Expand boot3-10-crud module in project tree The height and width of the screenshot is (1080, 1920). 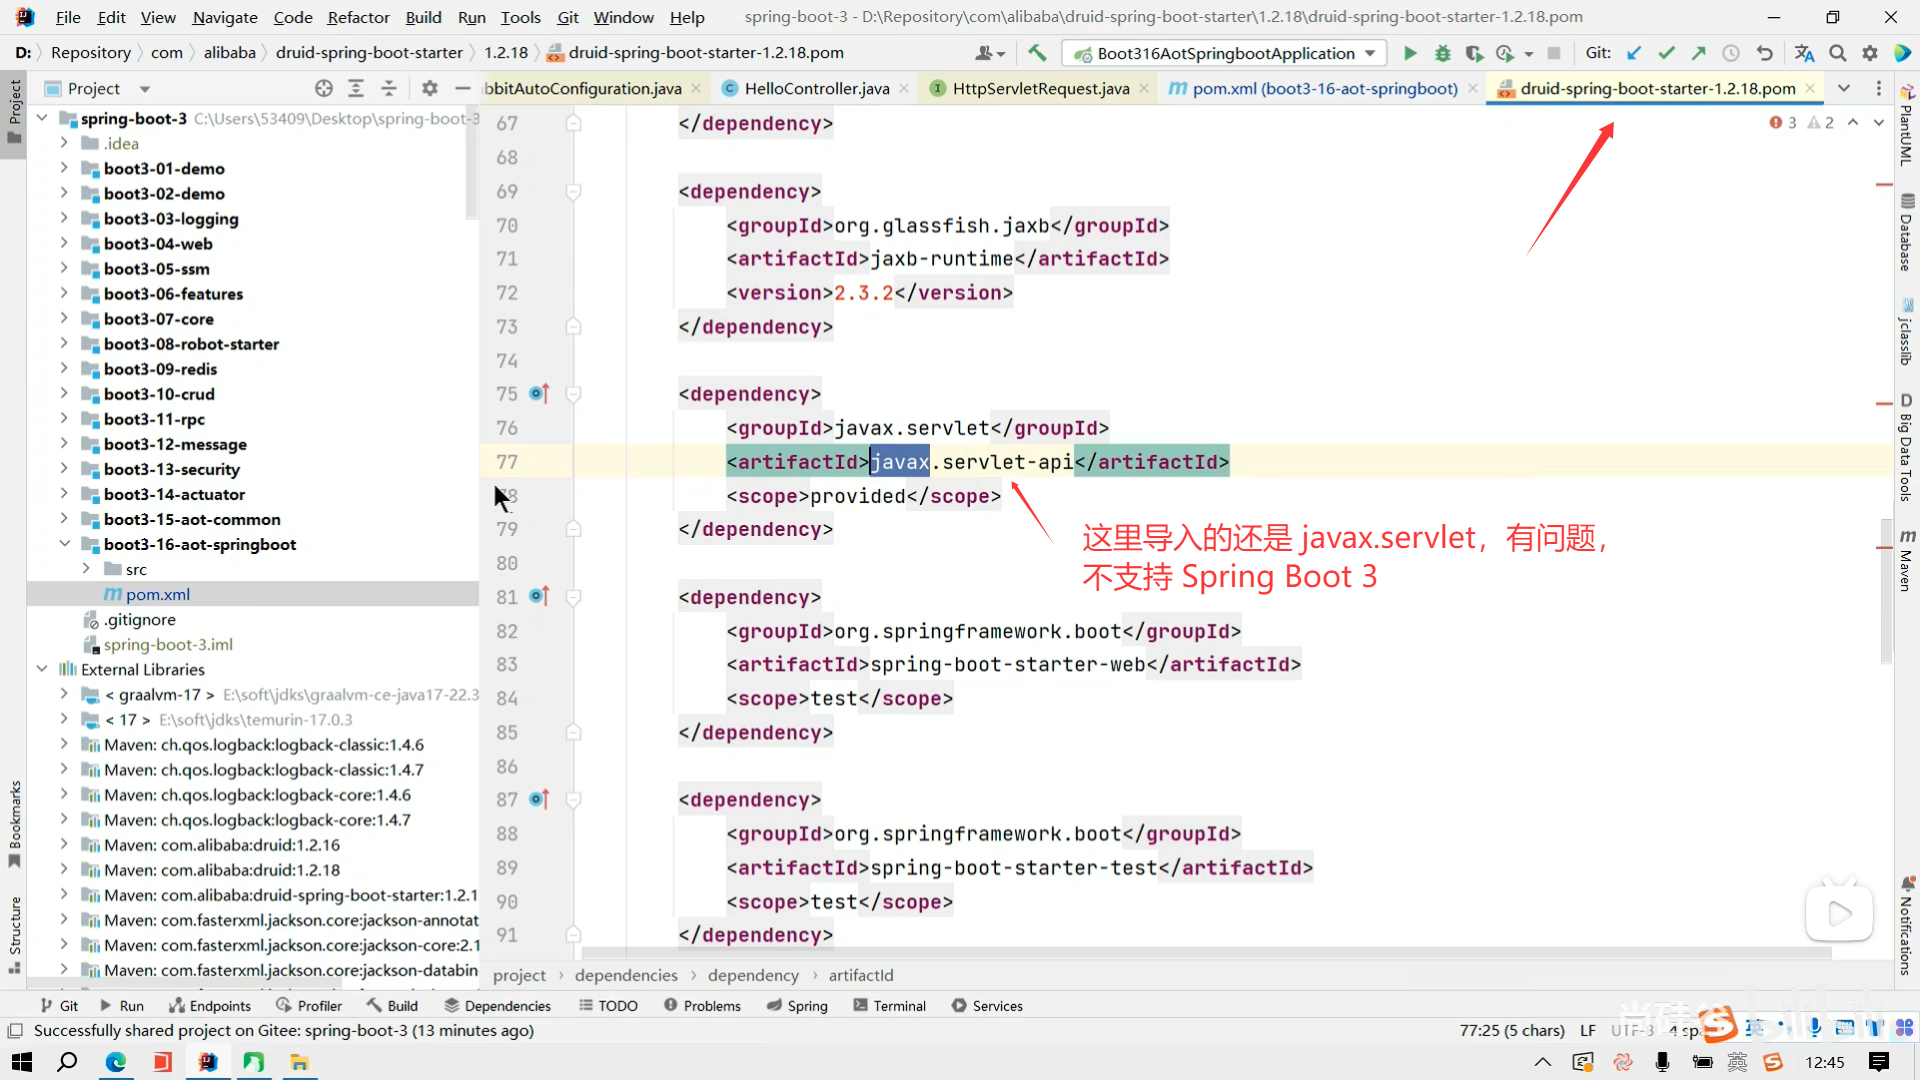point(64,394)
